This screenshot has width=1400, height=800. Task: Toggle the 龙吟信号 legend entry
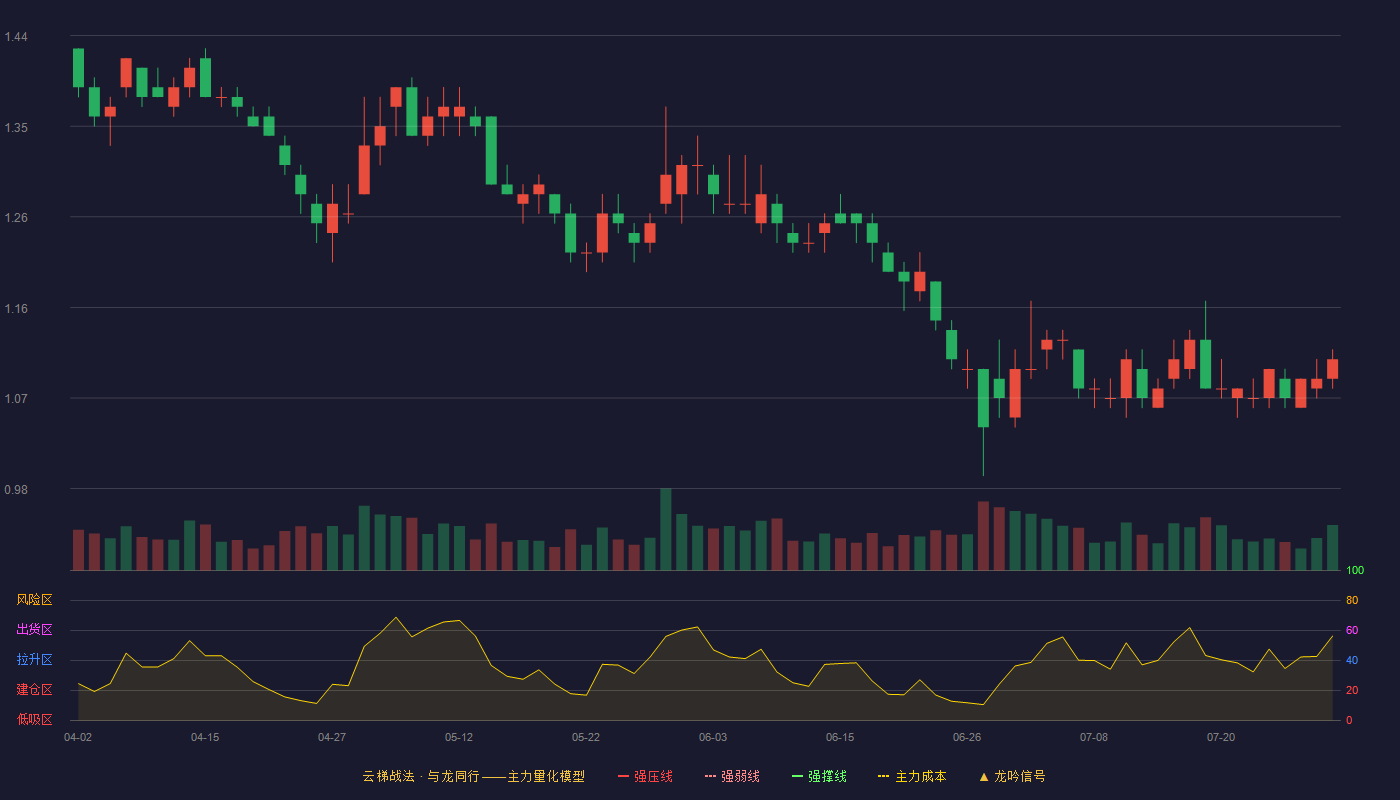coord(1012,776)
